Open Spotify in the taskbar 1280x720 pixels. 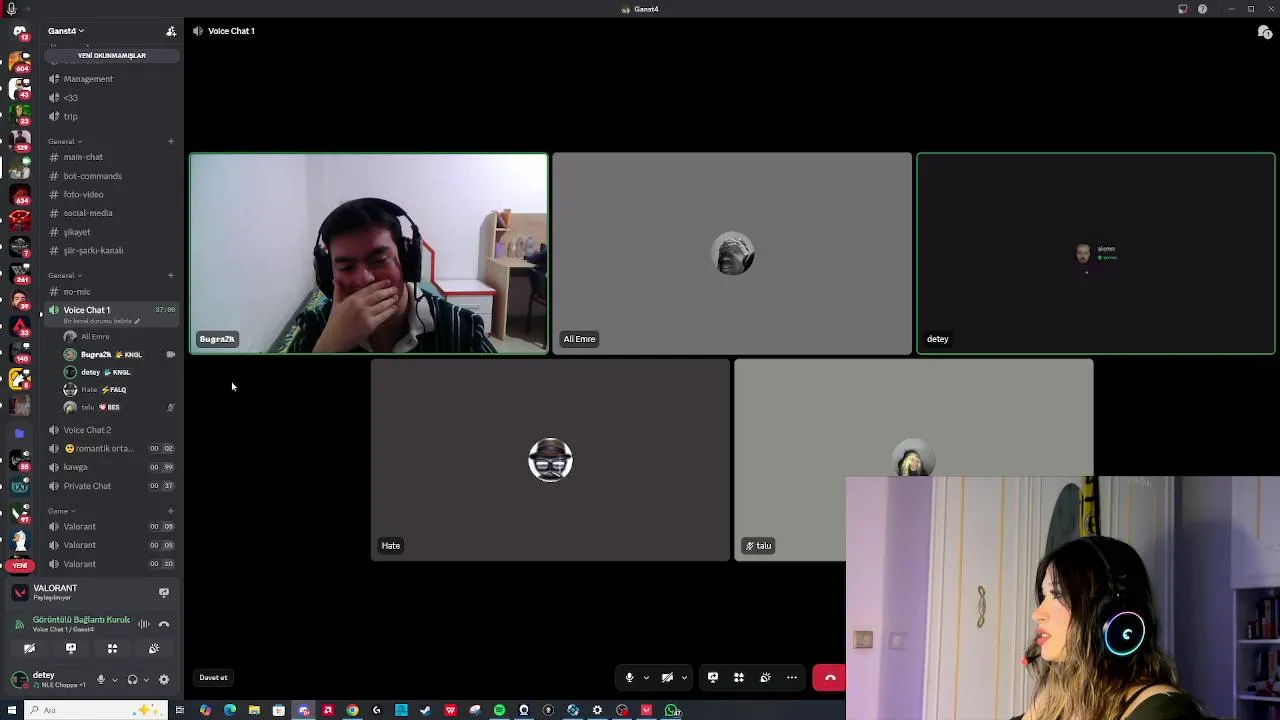[x=499, y=710]
